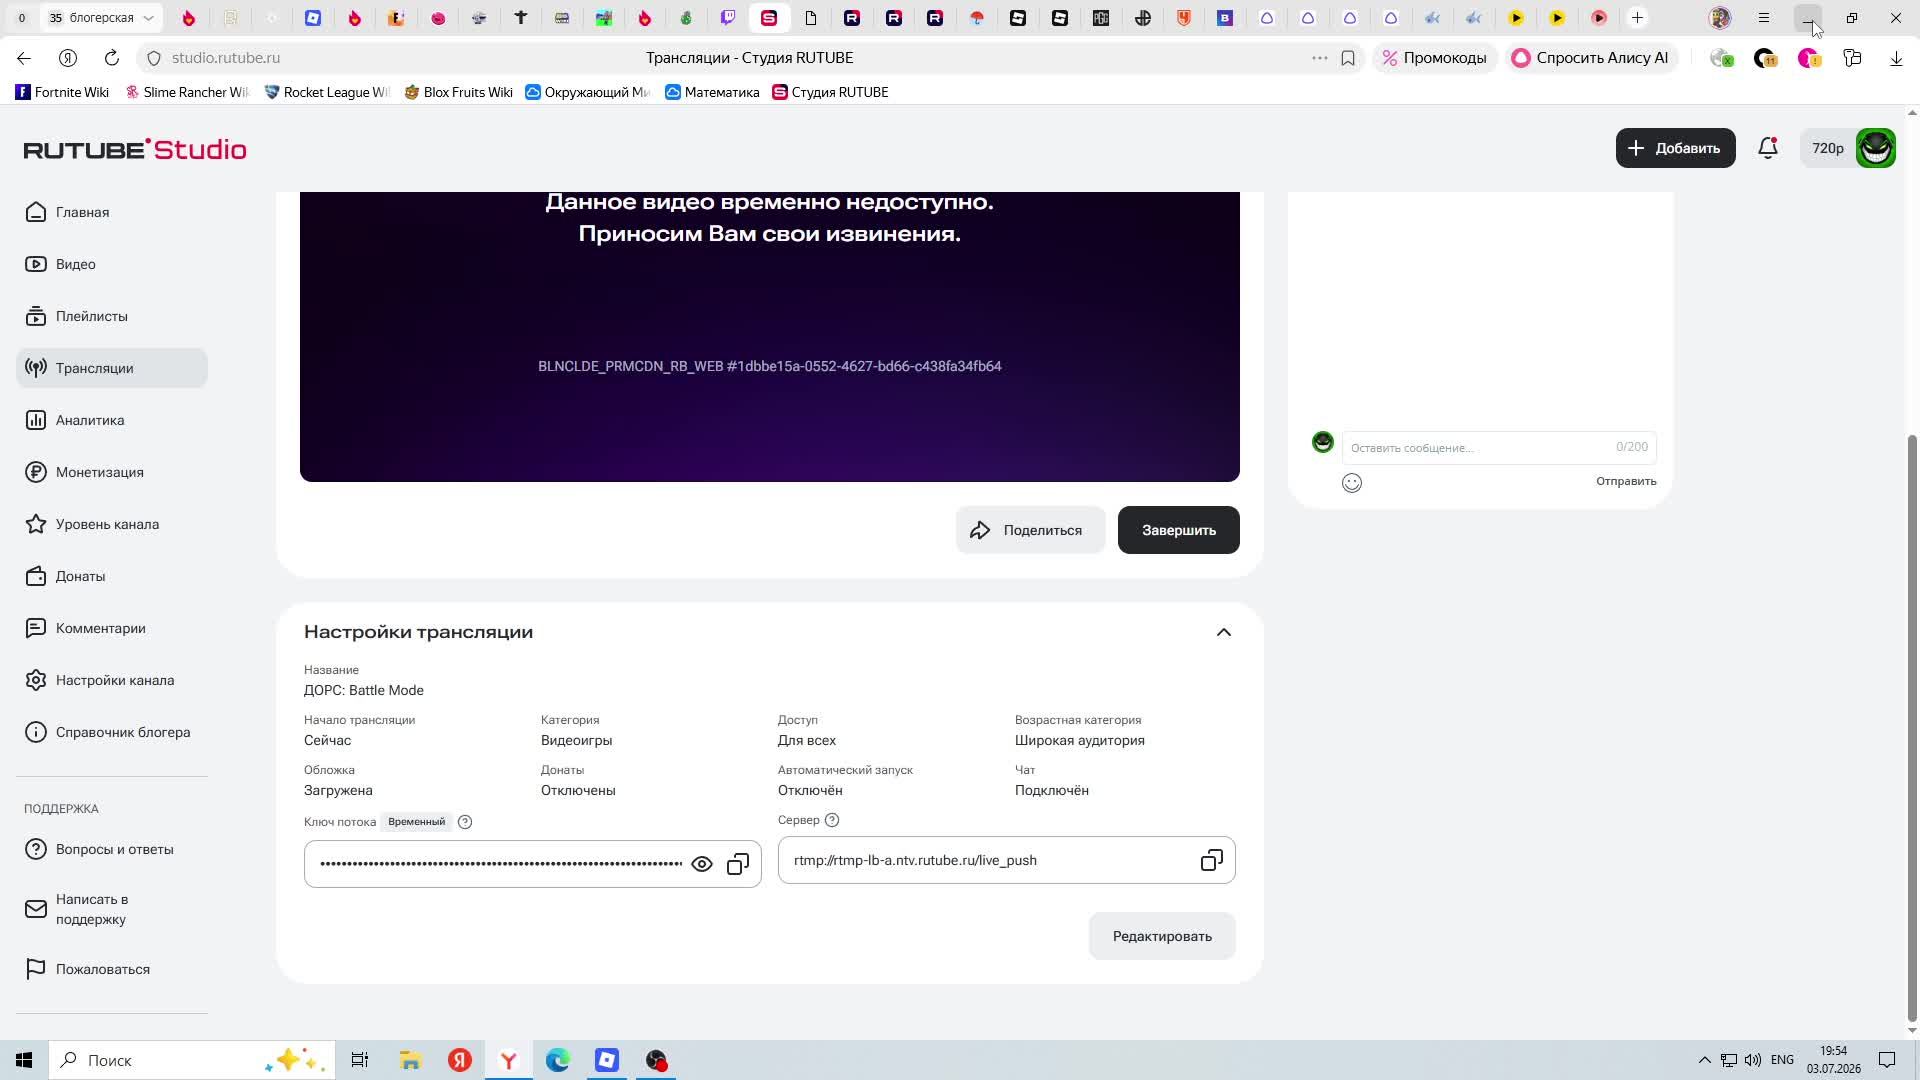Send chat message with Отправить

pos(1626,481)
